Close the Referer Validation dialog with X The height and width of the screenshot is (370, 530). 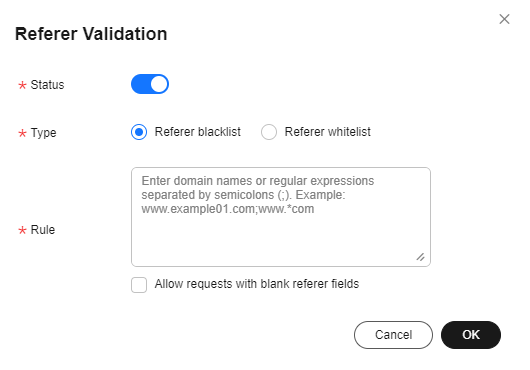tap(504, 19)
